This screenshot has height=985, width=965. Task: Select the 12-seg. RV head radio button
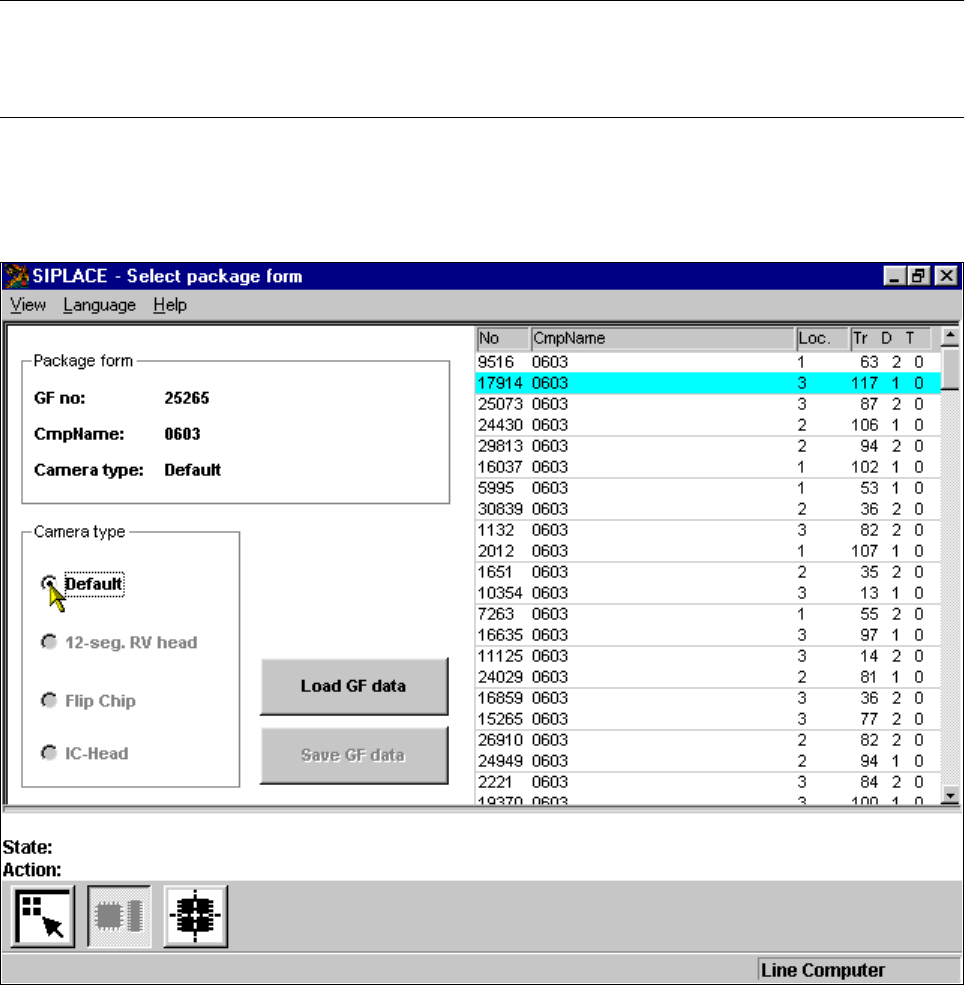coord(49,642)
